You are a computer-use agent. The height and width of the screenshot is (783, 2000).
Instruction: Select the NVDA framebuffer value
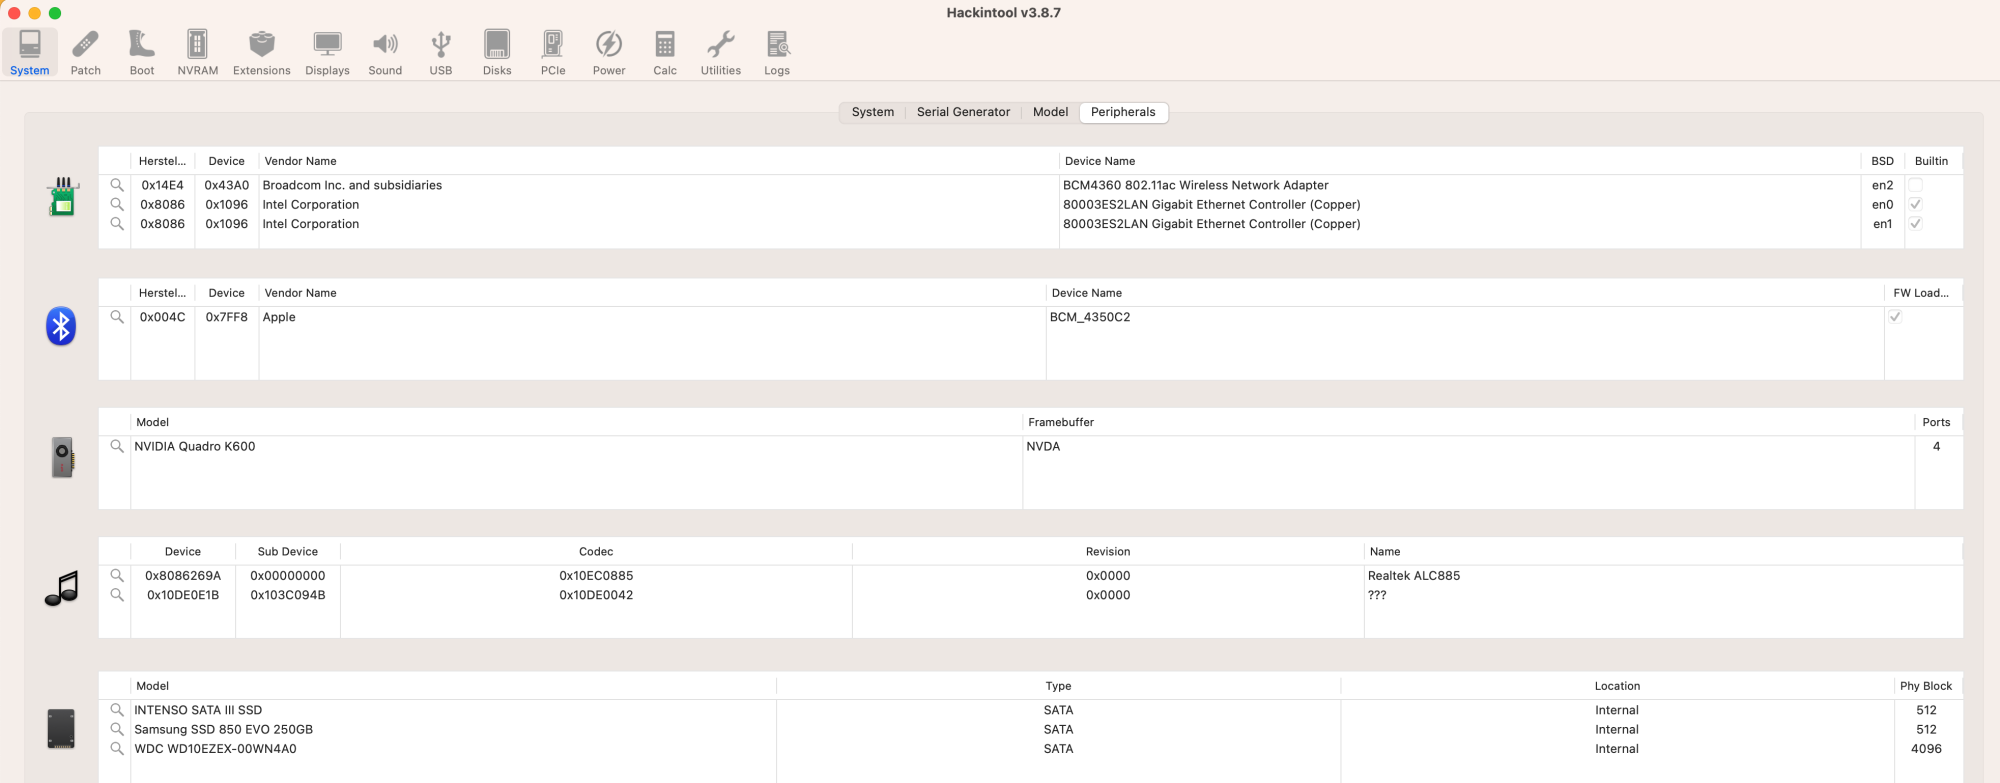(1043, 446)
